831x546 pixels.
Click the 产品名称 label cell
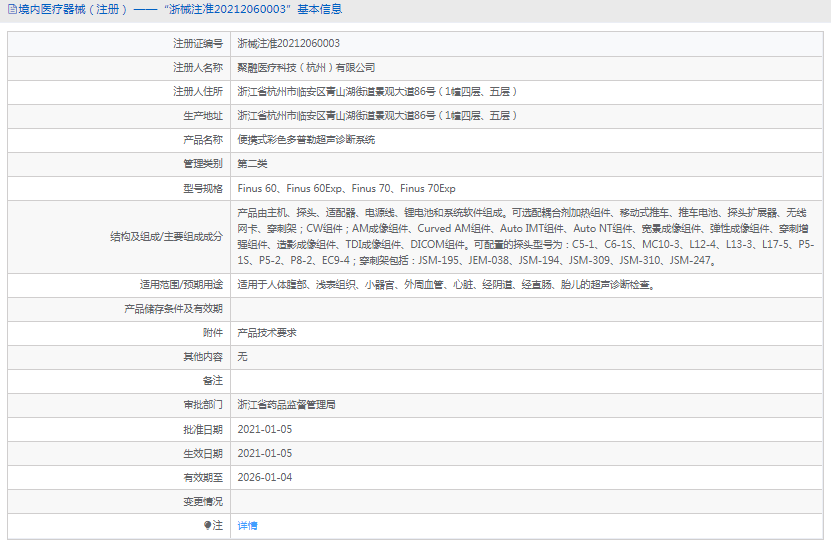tap(119, 140)
